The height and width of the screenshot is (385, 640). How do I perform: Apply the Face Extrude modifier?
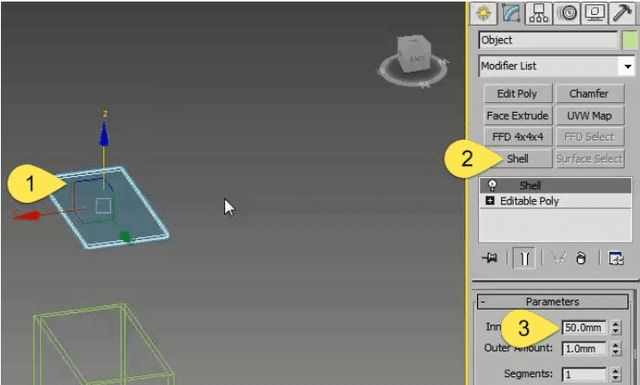coord(518,116)
